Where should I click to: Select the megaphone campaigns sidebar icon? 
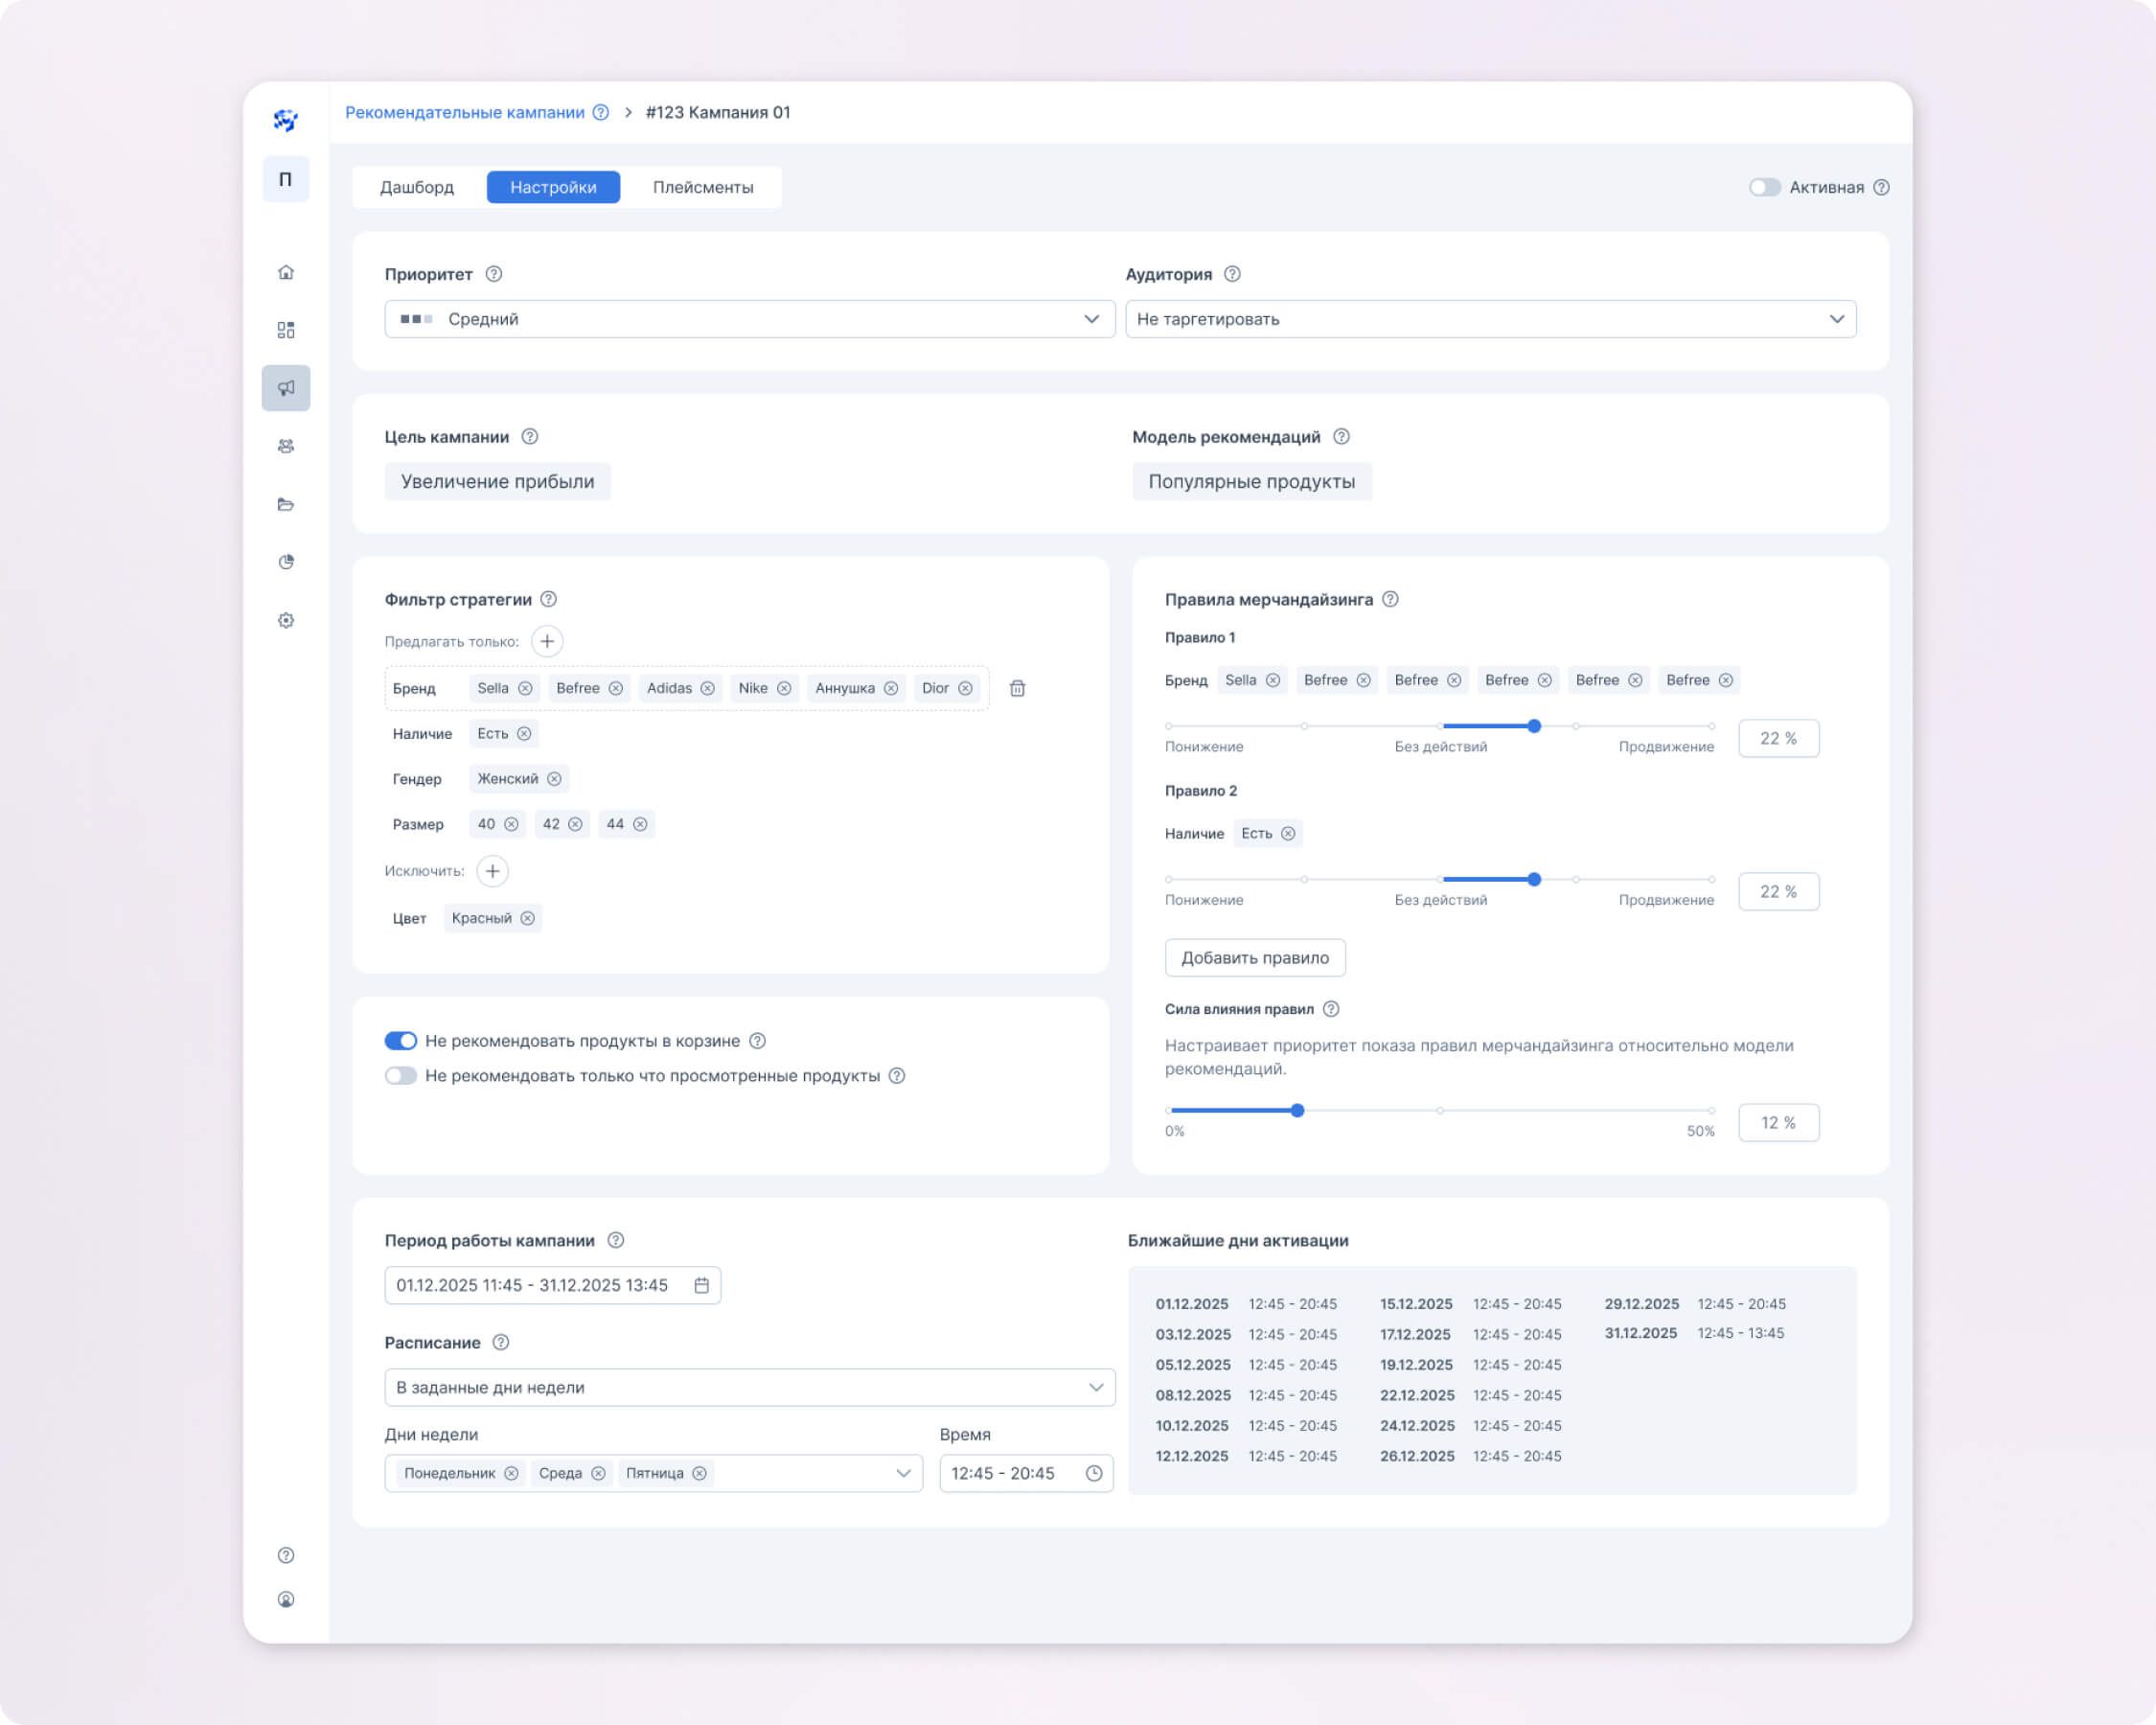pos(286,388)
